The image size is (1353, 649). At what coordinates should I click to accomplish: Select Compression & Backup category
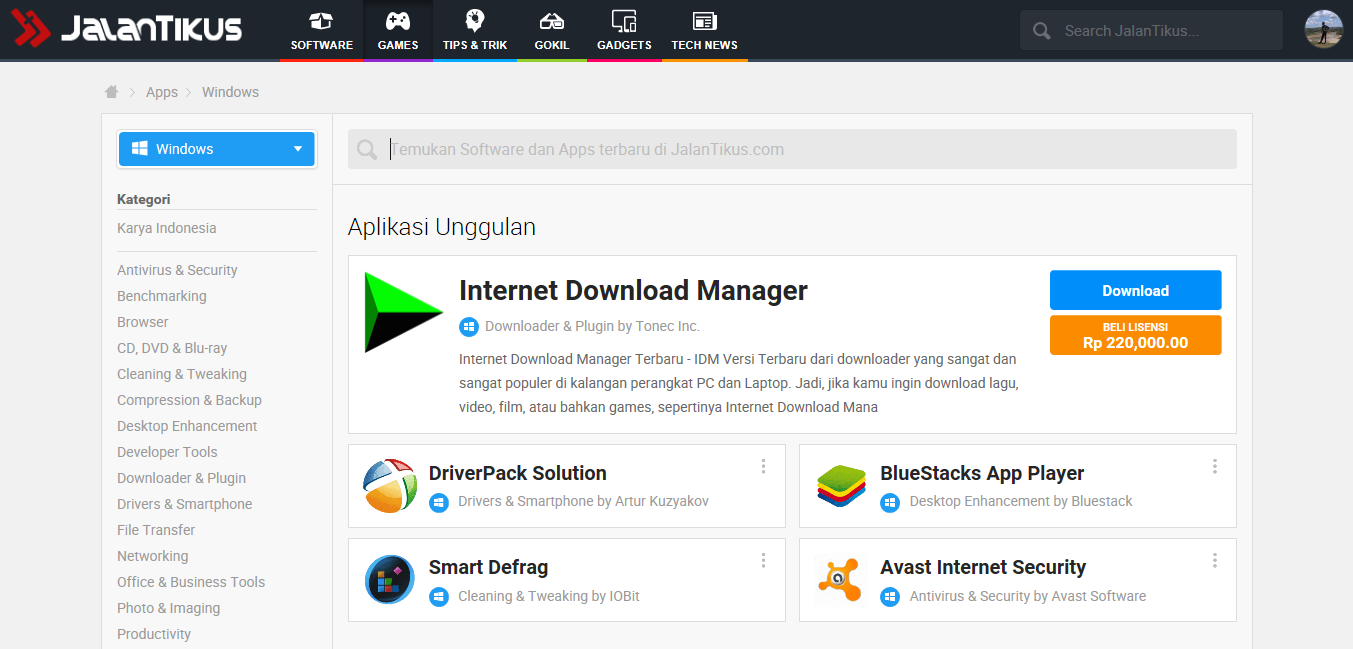pos(189,400)
